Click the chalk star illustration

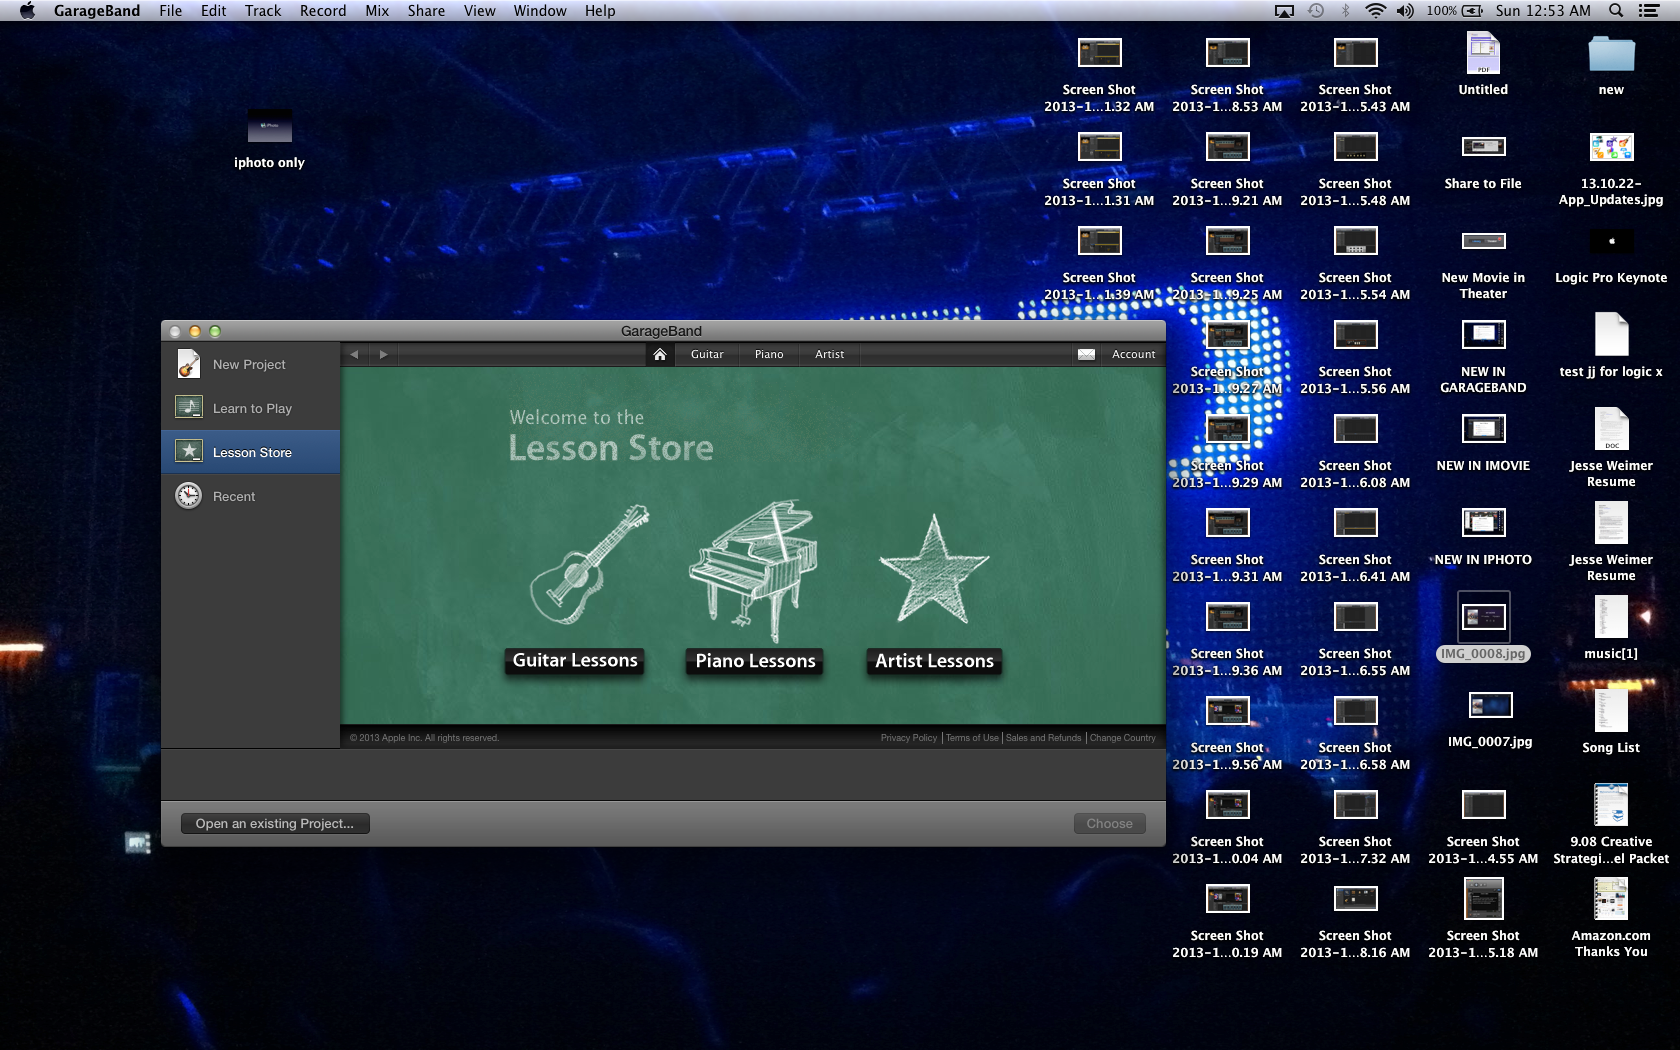pyautogui.click(x=933, y=570)
